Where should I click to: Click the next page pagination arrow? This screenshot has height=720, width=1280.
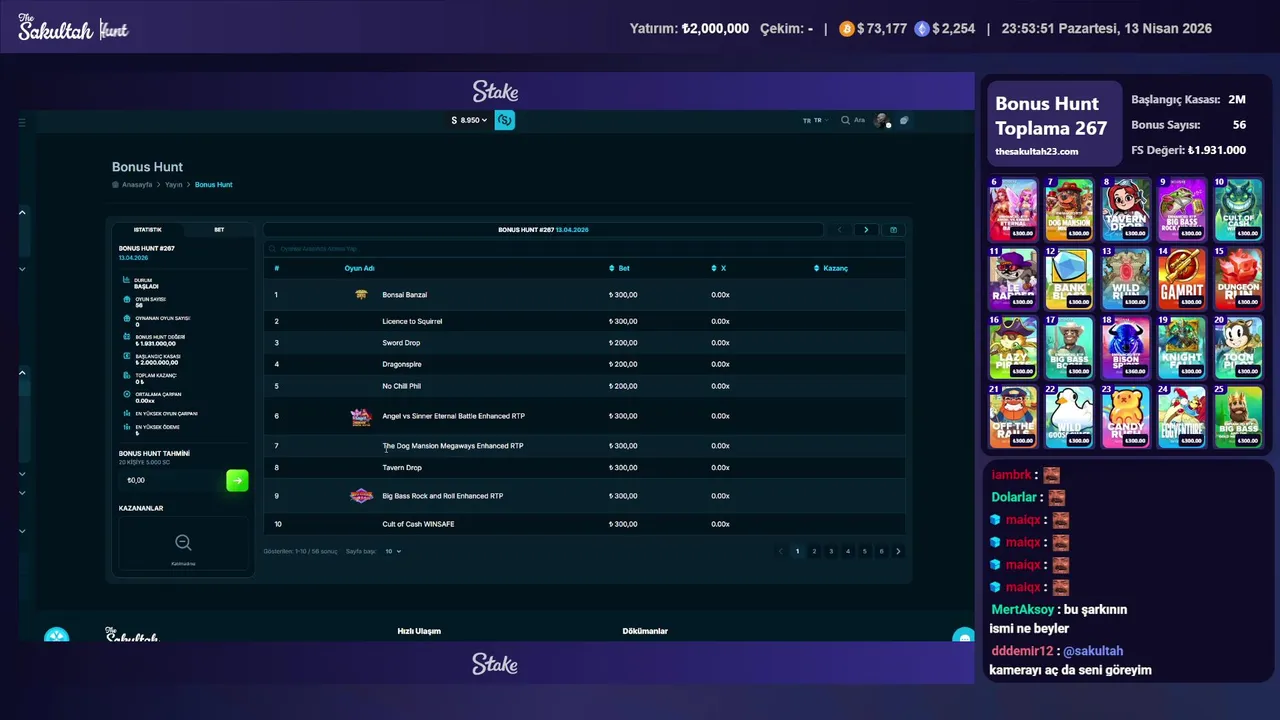click(x=898, y=551)
